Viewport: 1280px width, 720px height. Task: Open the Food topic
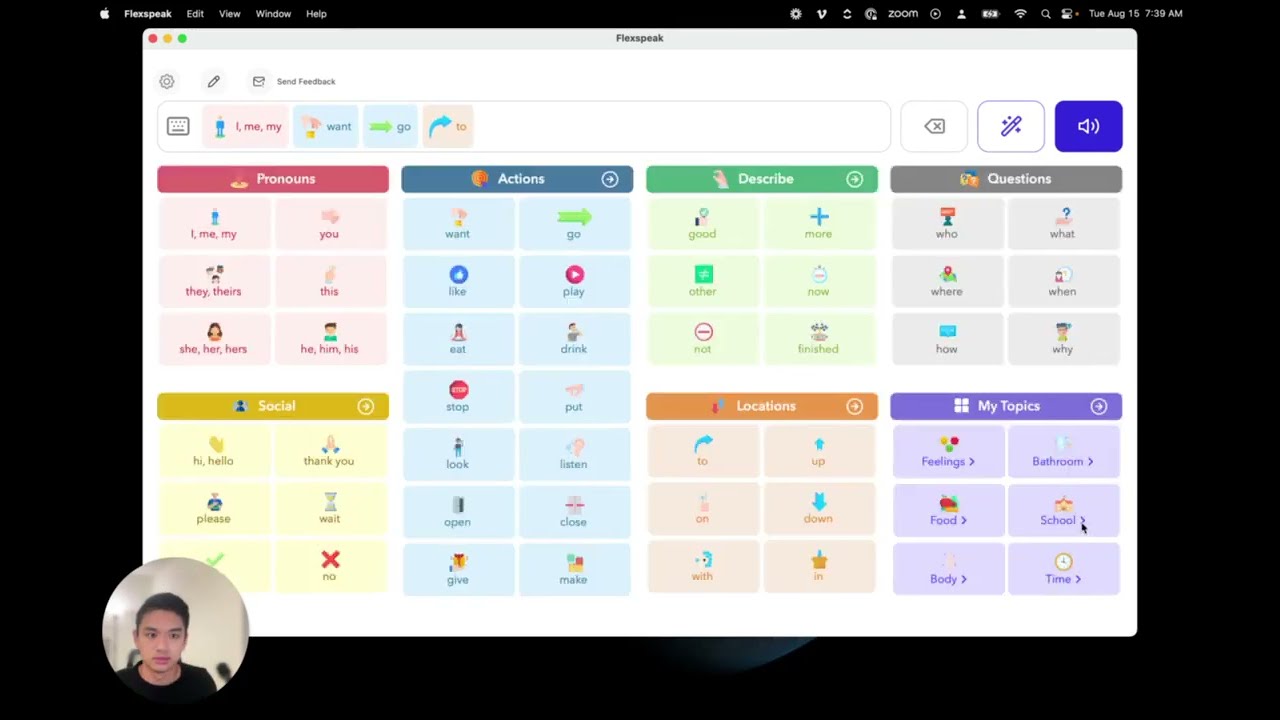[948, 511]
